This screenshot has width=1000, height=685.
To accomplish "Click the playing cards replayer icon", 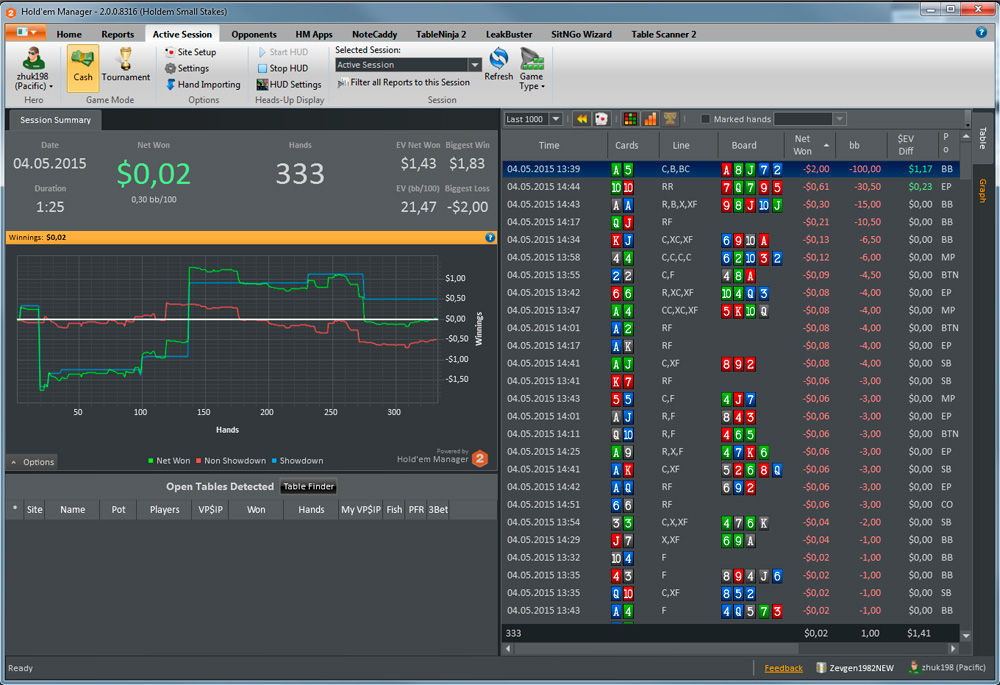I will 601,119.
